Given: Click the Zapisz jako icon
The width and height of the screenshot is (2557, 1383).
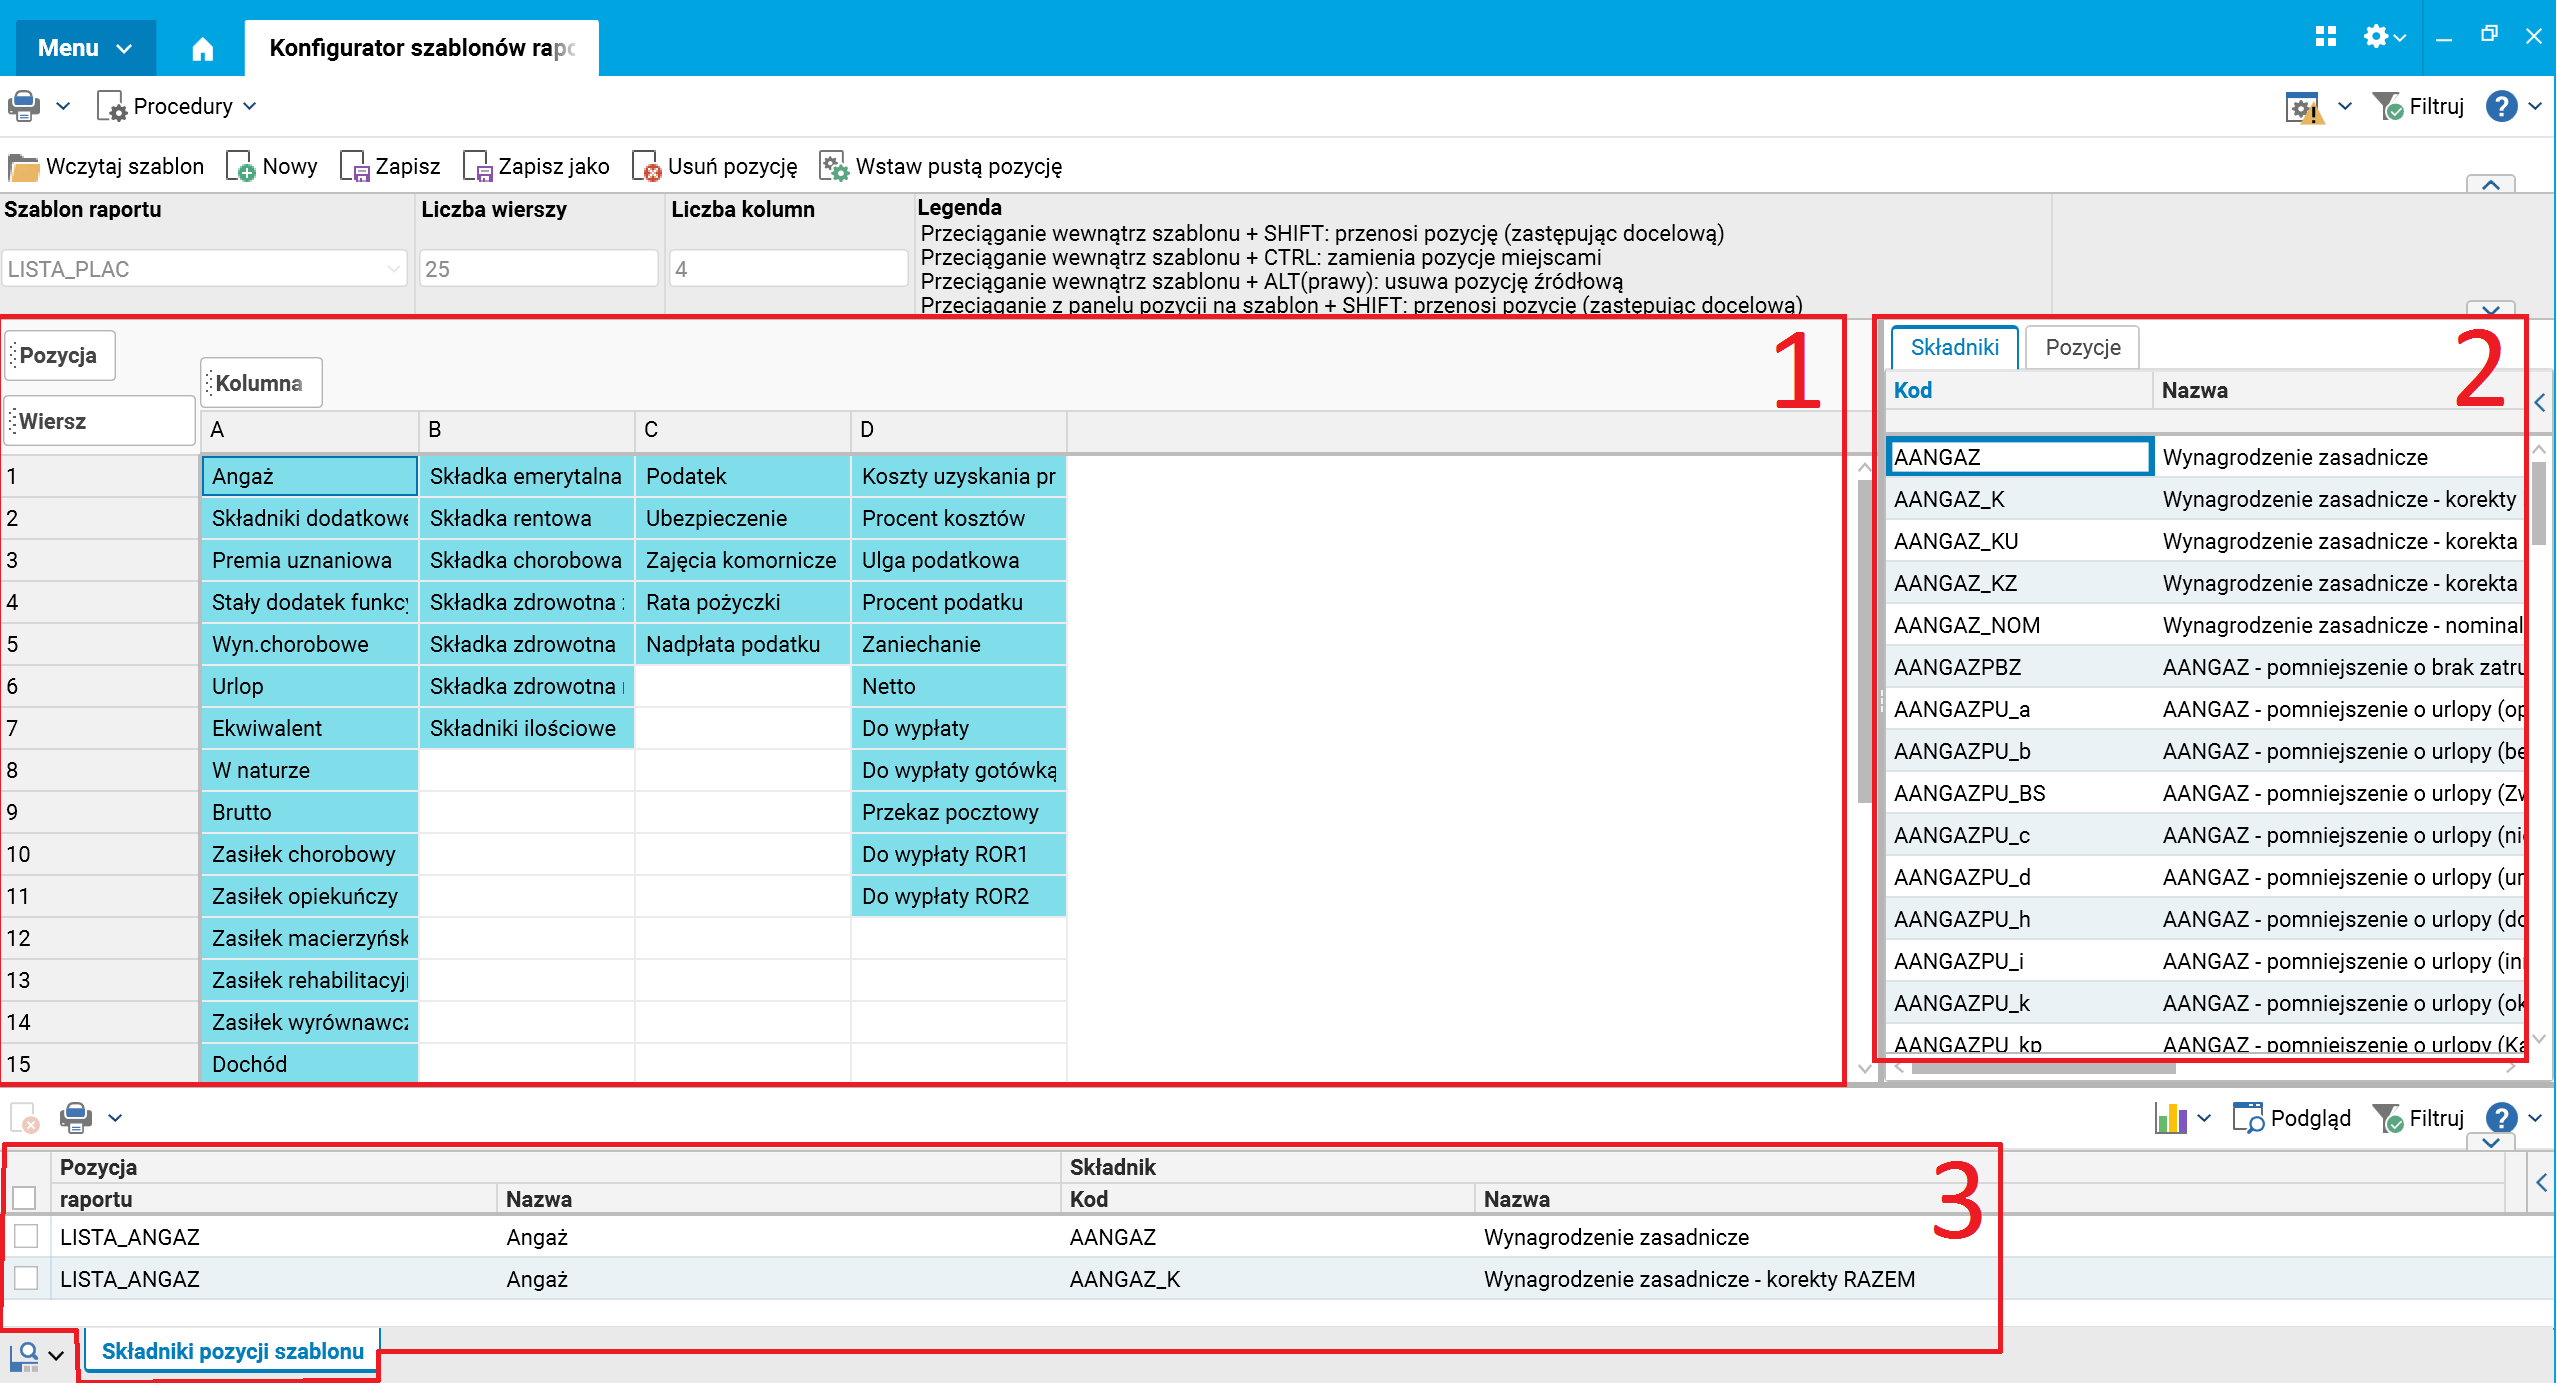Looking at the screenshot, I should point(477,166).
